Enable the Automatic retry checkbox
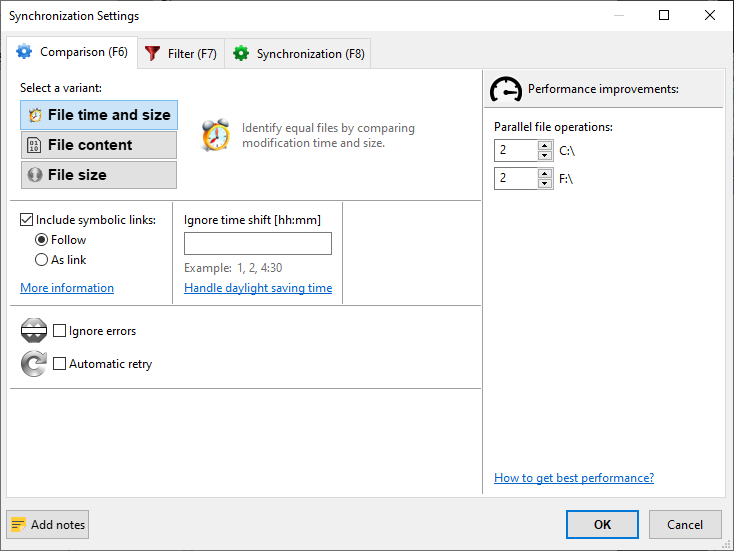 click(60, 364)
